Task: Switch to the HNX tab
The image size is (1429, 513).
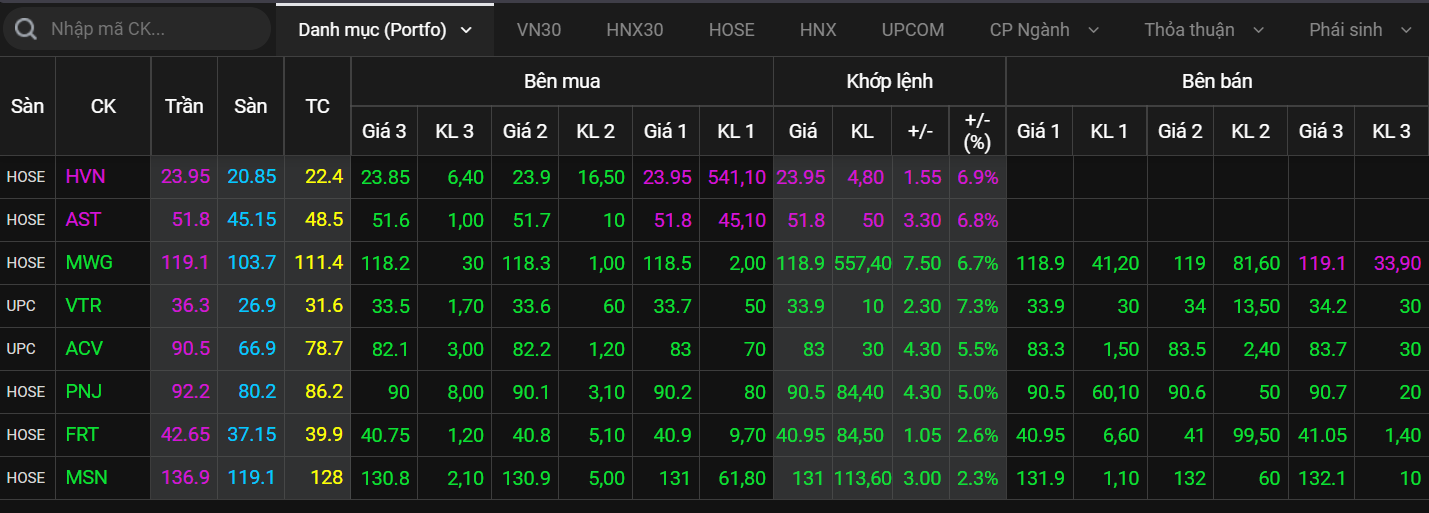Action: [x=818, y=30]
